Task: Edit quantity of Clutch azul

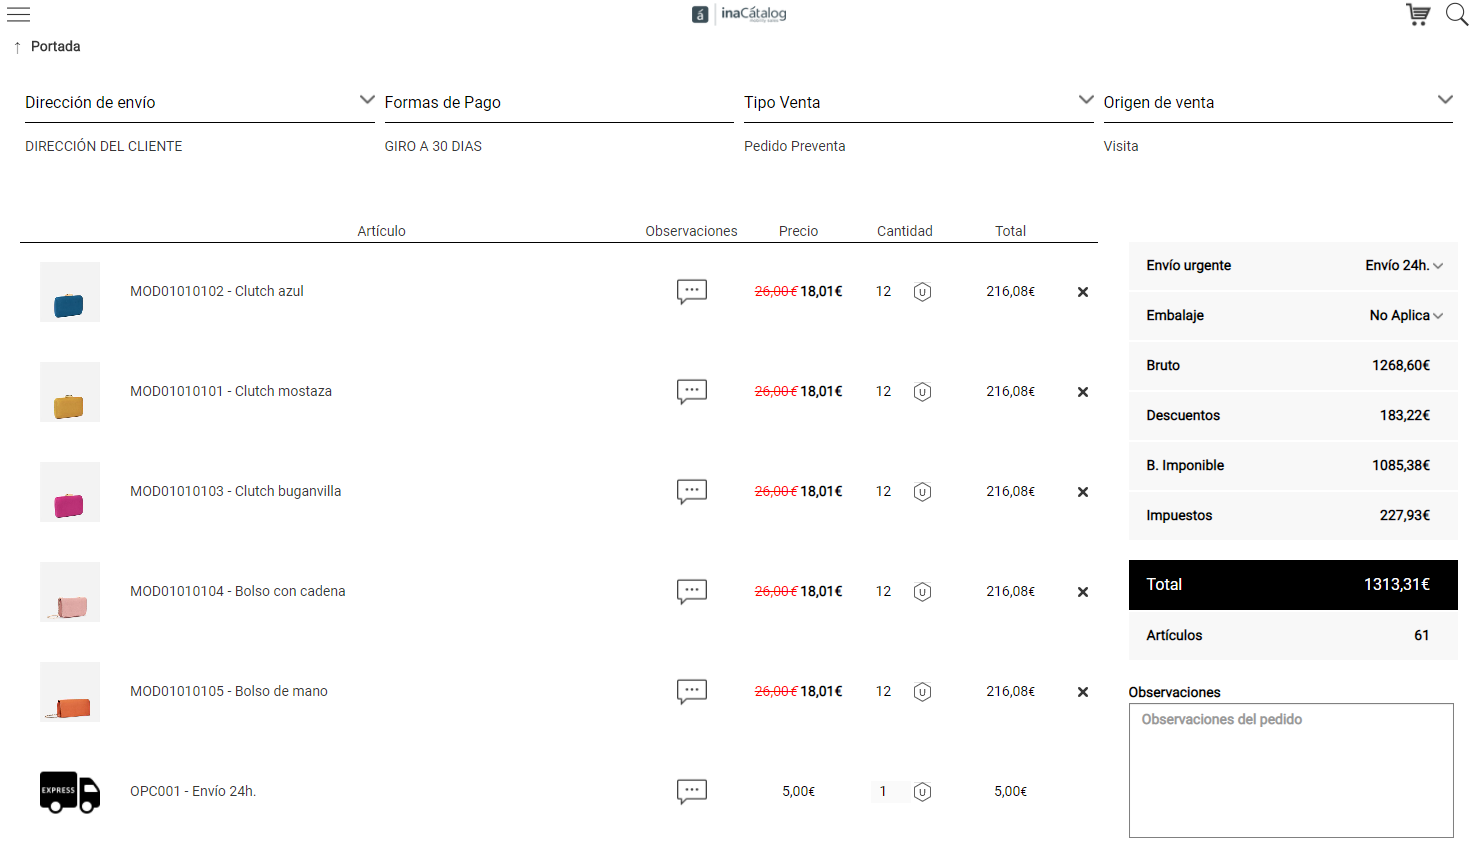Action: (884, 291)
